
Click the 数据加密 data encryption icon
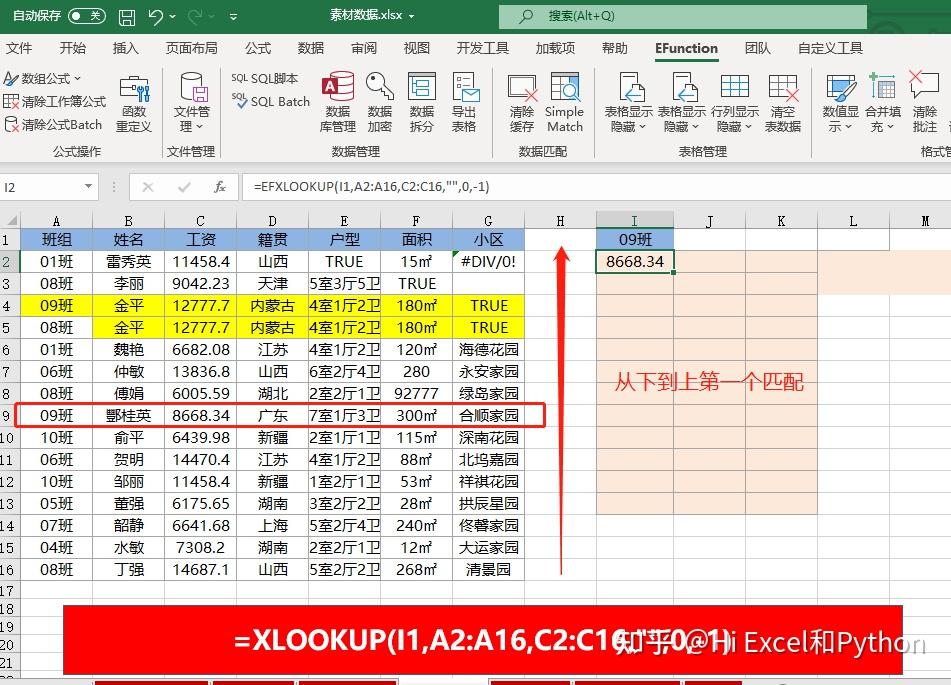[x=380, y=100]
